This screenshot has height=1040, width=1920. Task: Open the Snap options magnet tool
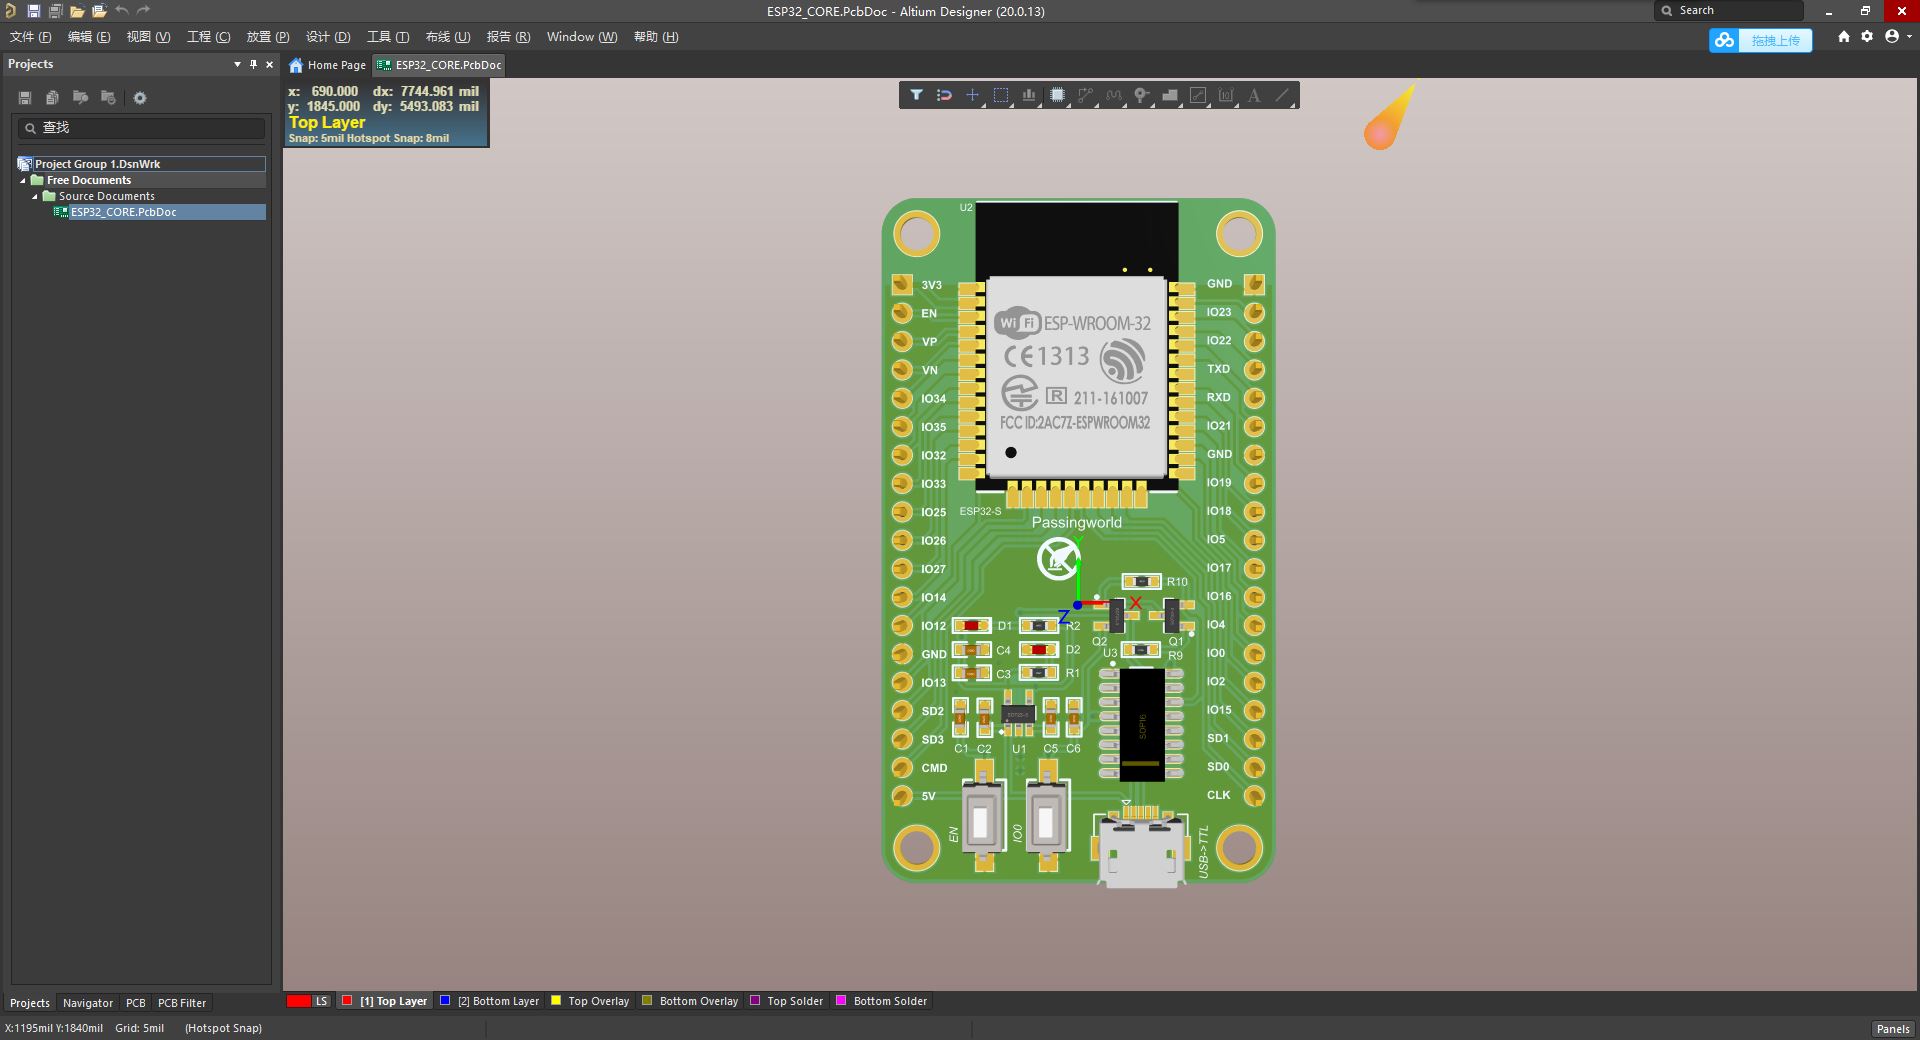click(x=944, y=95)
